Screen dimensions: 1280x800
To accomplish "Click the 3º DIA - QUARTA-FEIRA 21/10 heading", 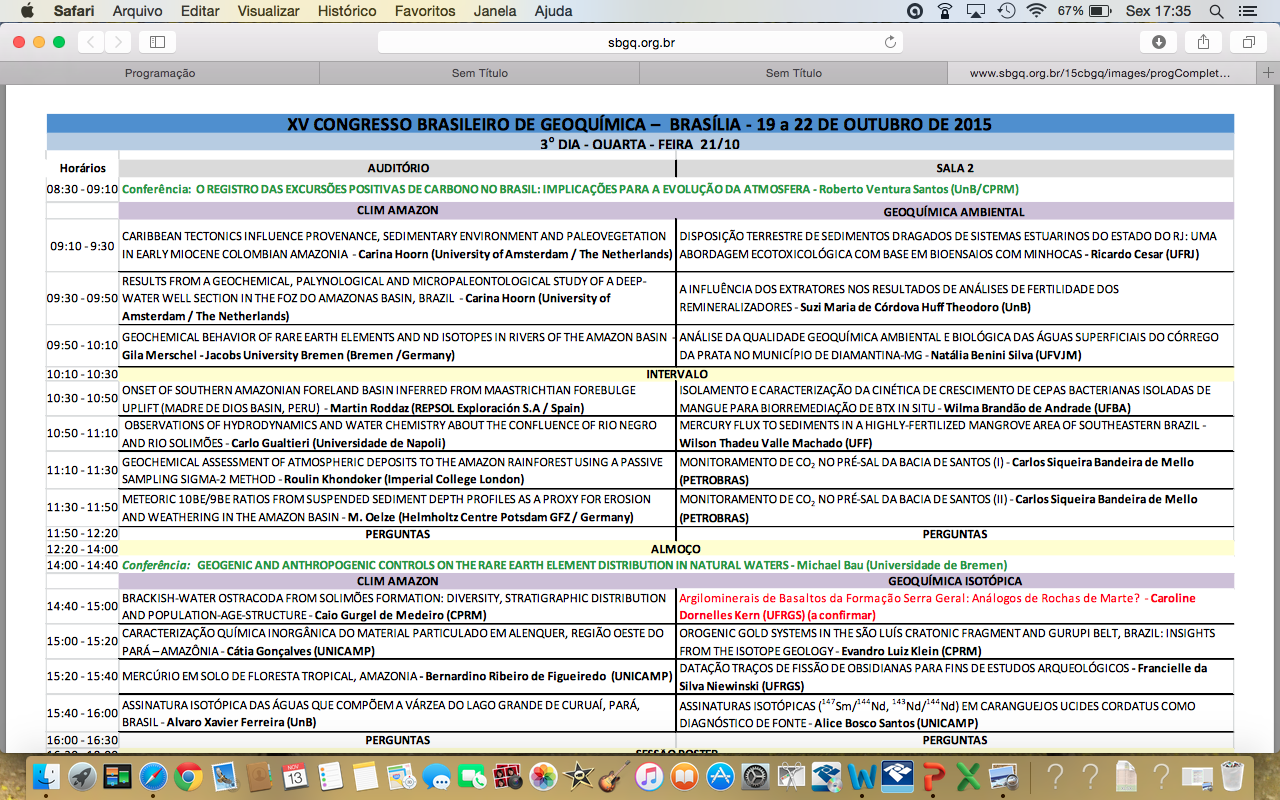I will (x=640, y=144).
